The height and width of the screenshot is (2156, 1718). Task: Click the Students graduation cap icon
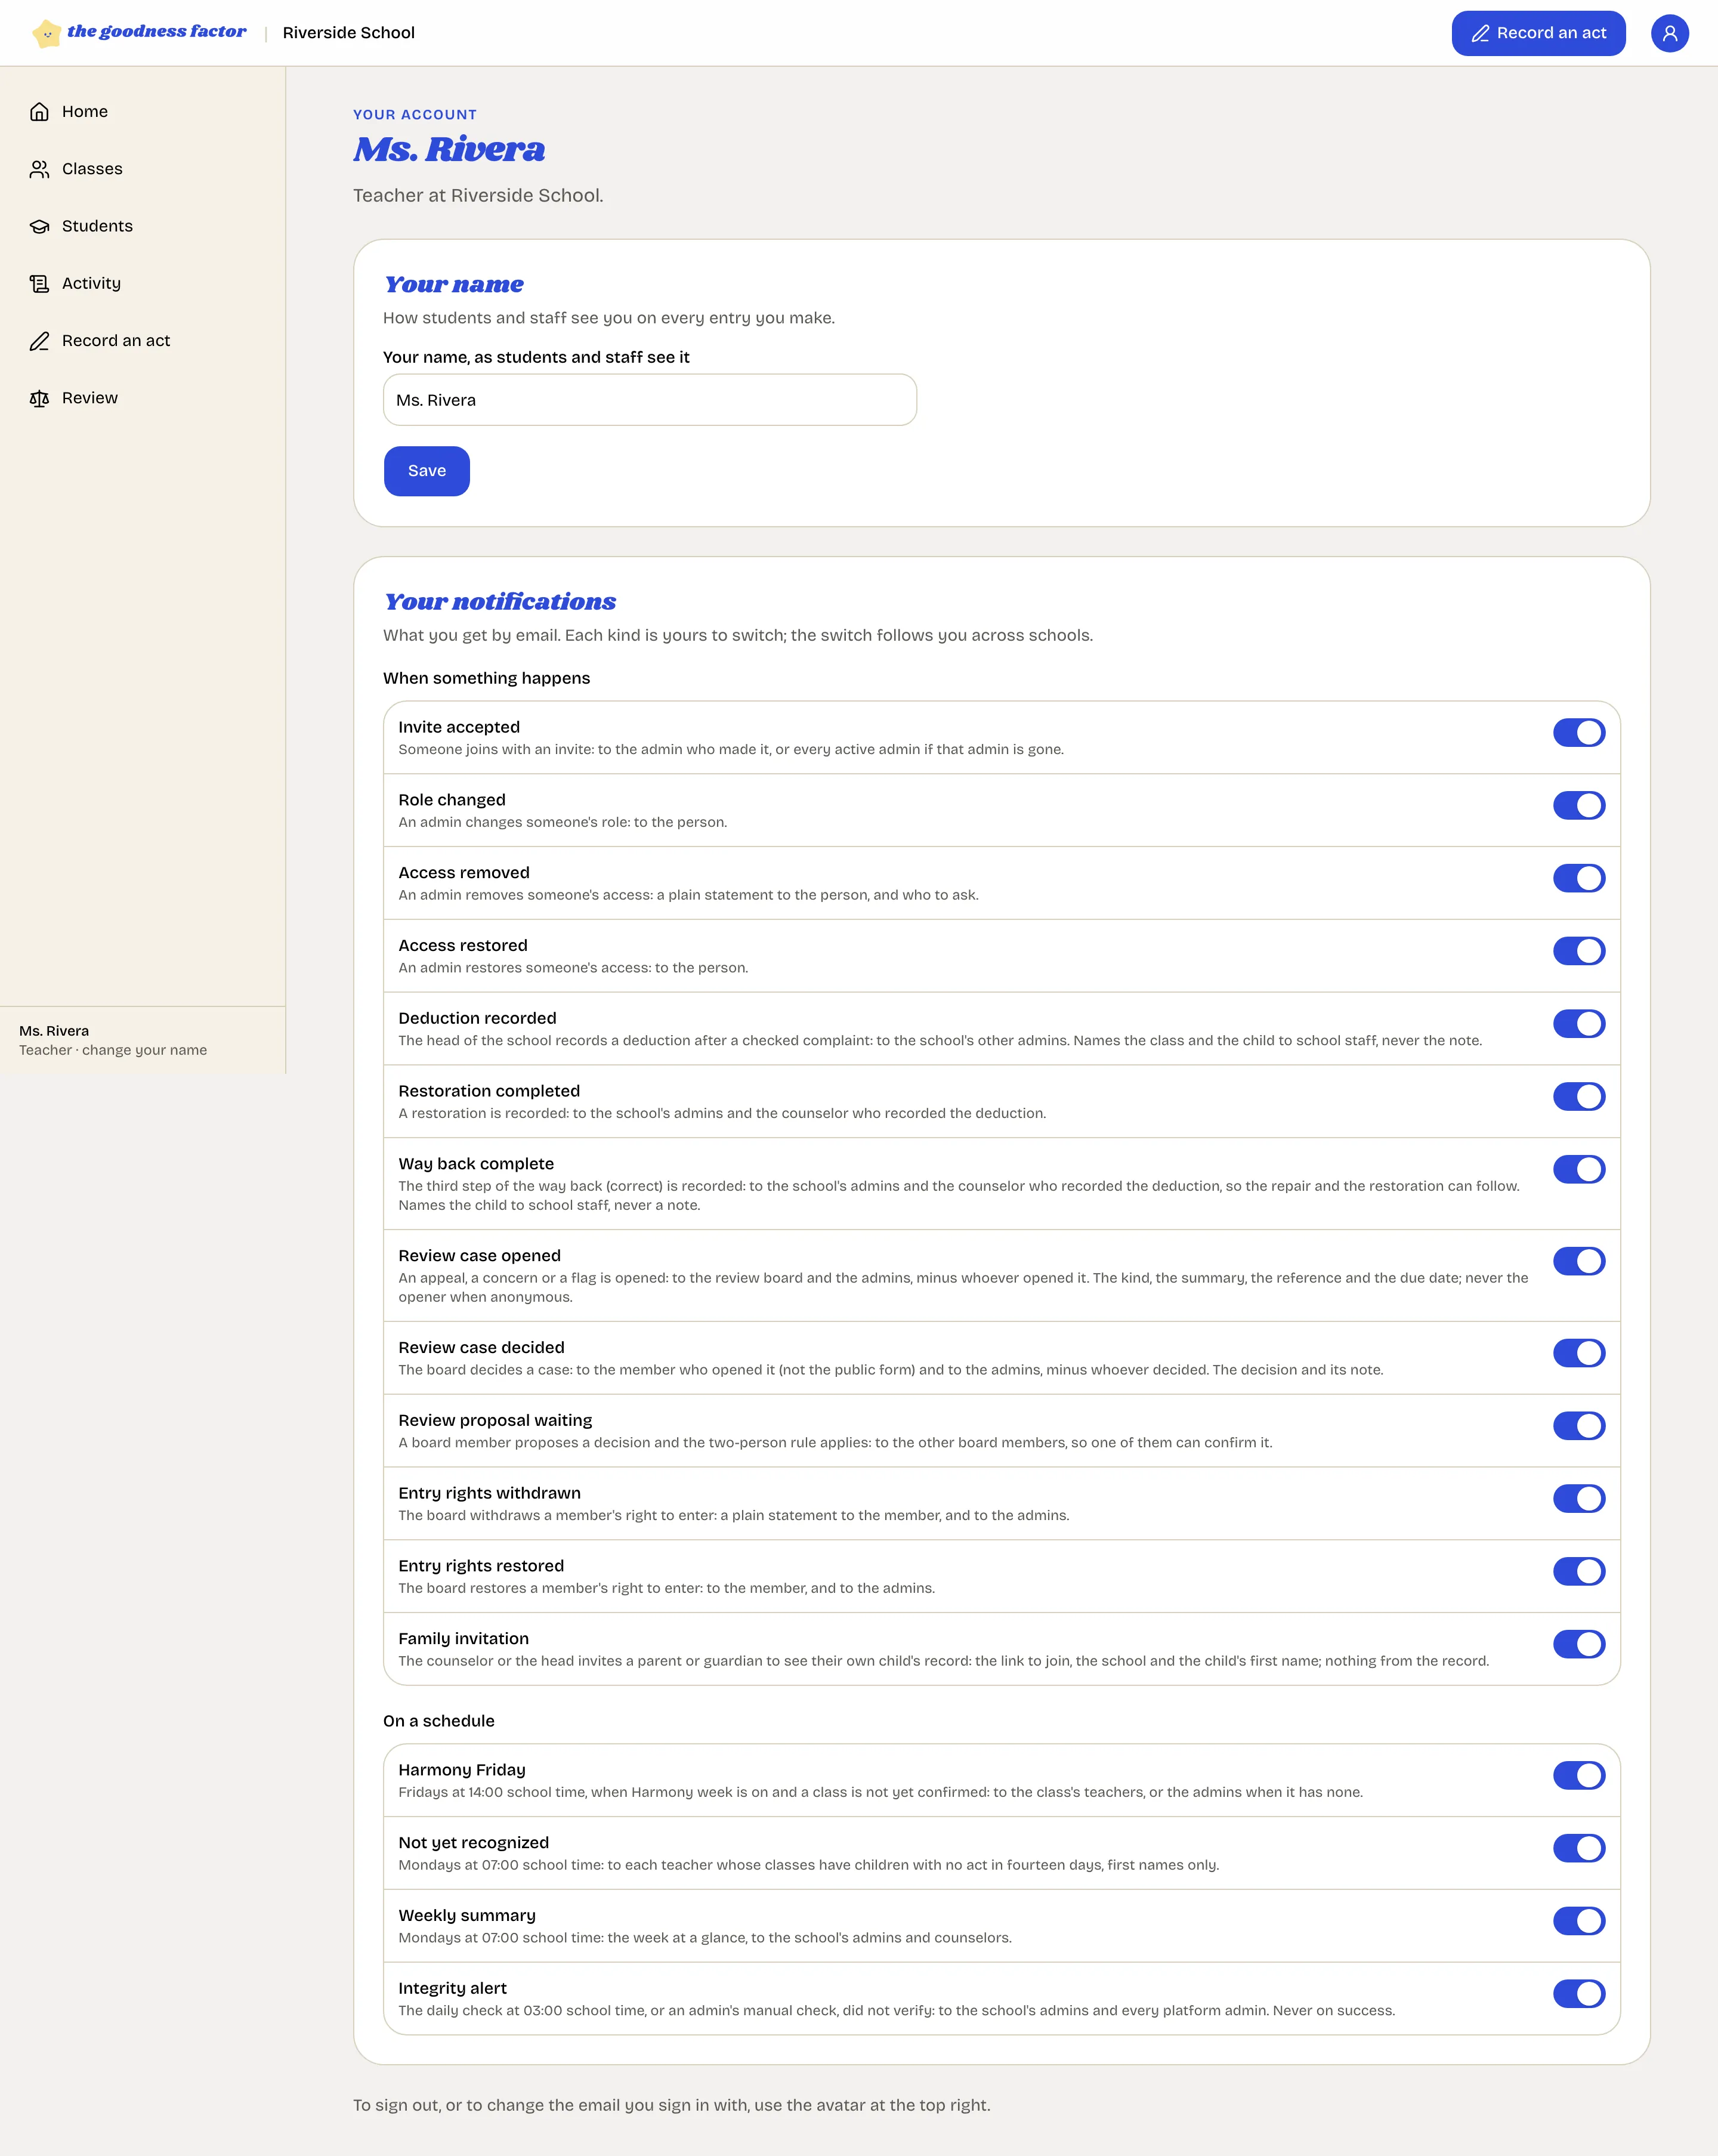(39, 226)
